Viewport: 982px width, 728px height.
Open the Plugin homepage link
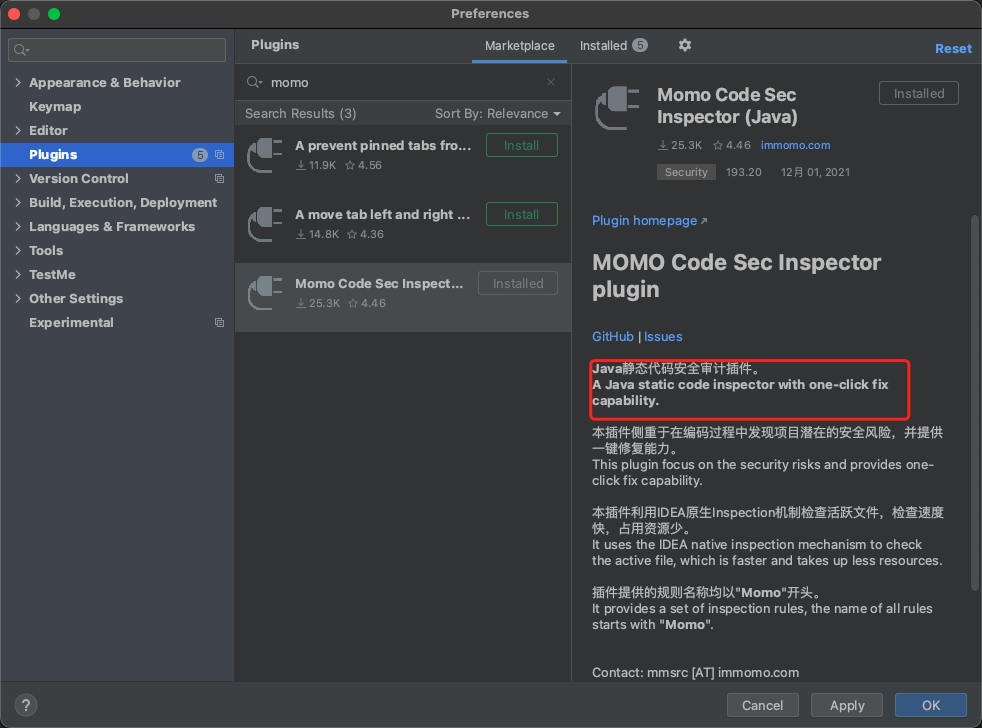click(649, 221)
